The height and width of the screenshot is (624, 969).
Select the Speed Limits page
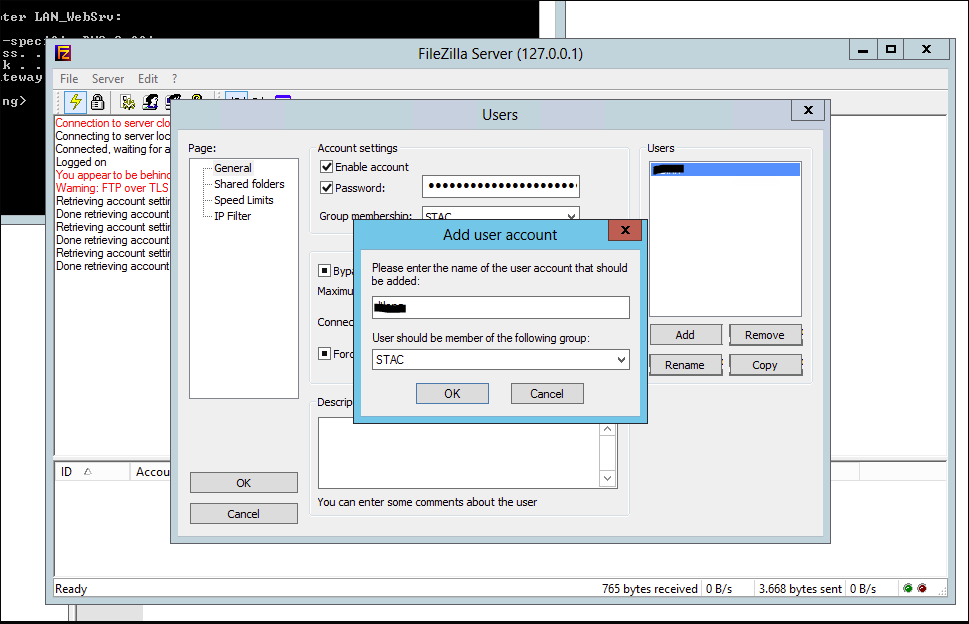point(243,200)
